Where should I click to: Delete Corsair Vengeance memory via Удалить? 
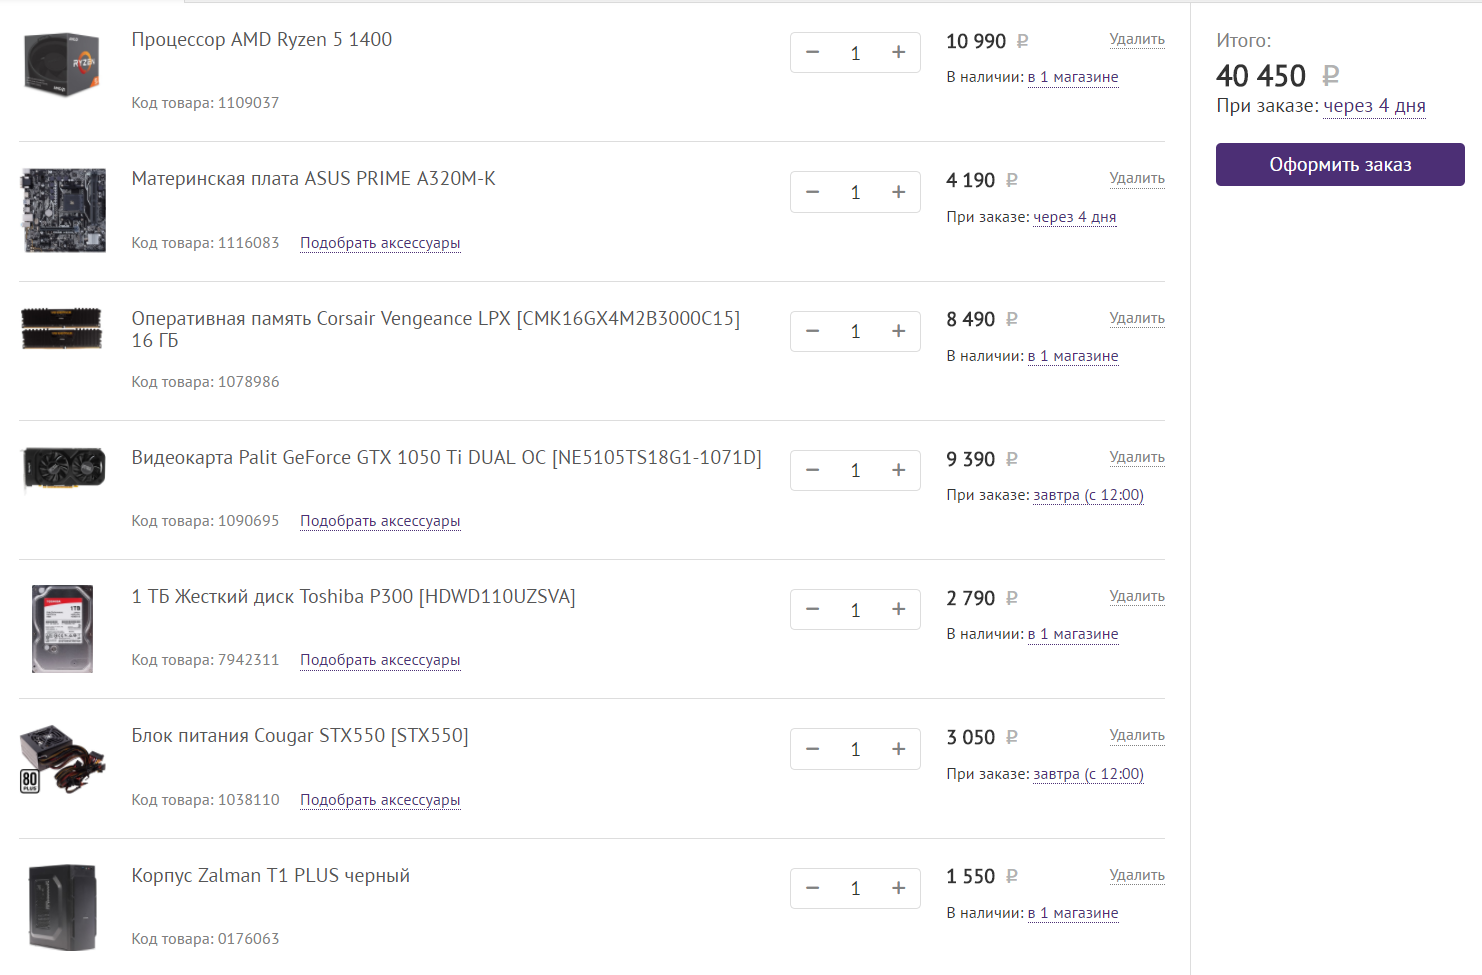coord(1136,318)
